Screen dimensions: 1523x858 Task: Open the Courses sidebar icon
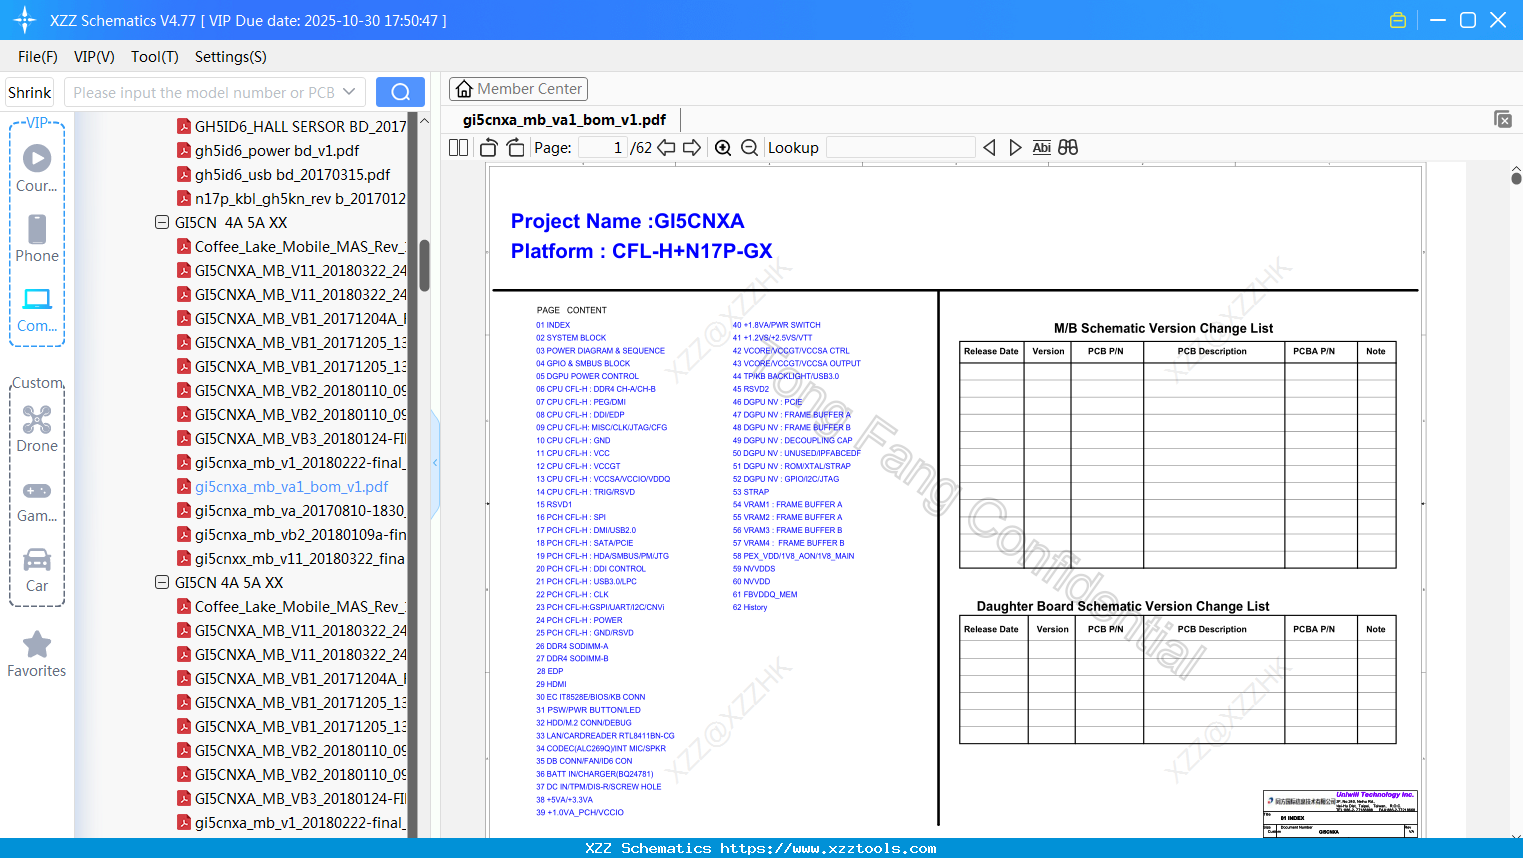pos(37,169)
